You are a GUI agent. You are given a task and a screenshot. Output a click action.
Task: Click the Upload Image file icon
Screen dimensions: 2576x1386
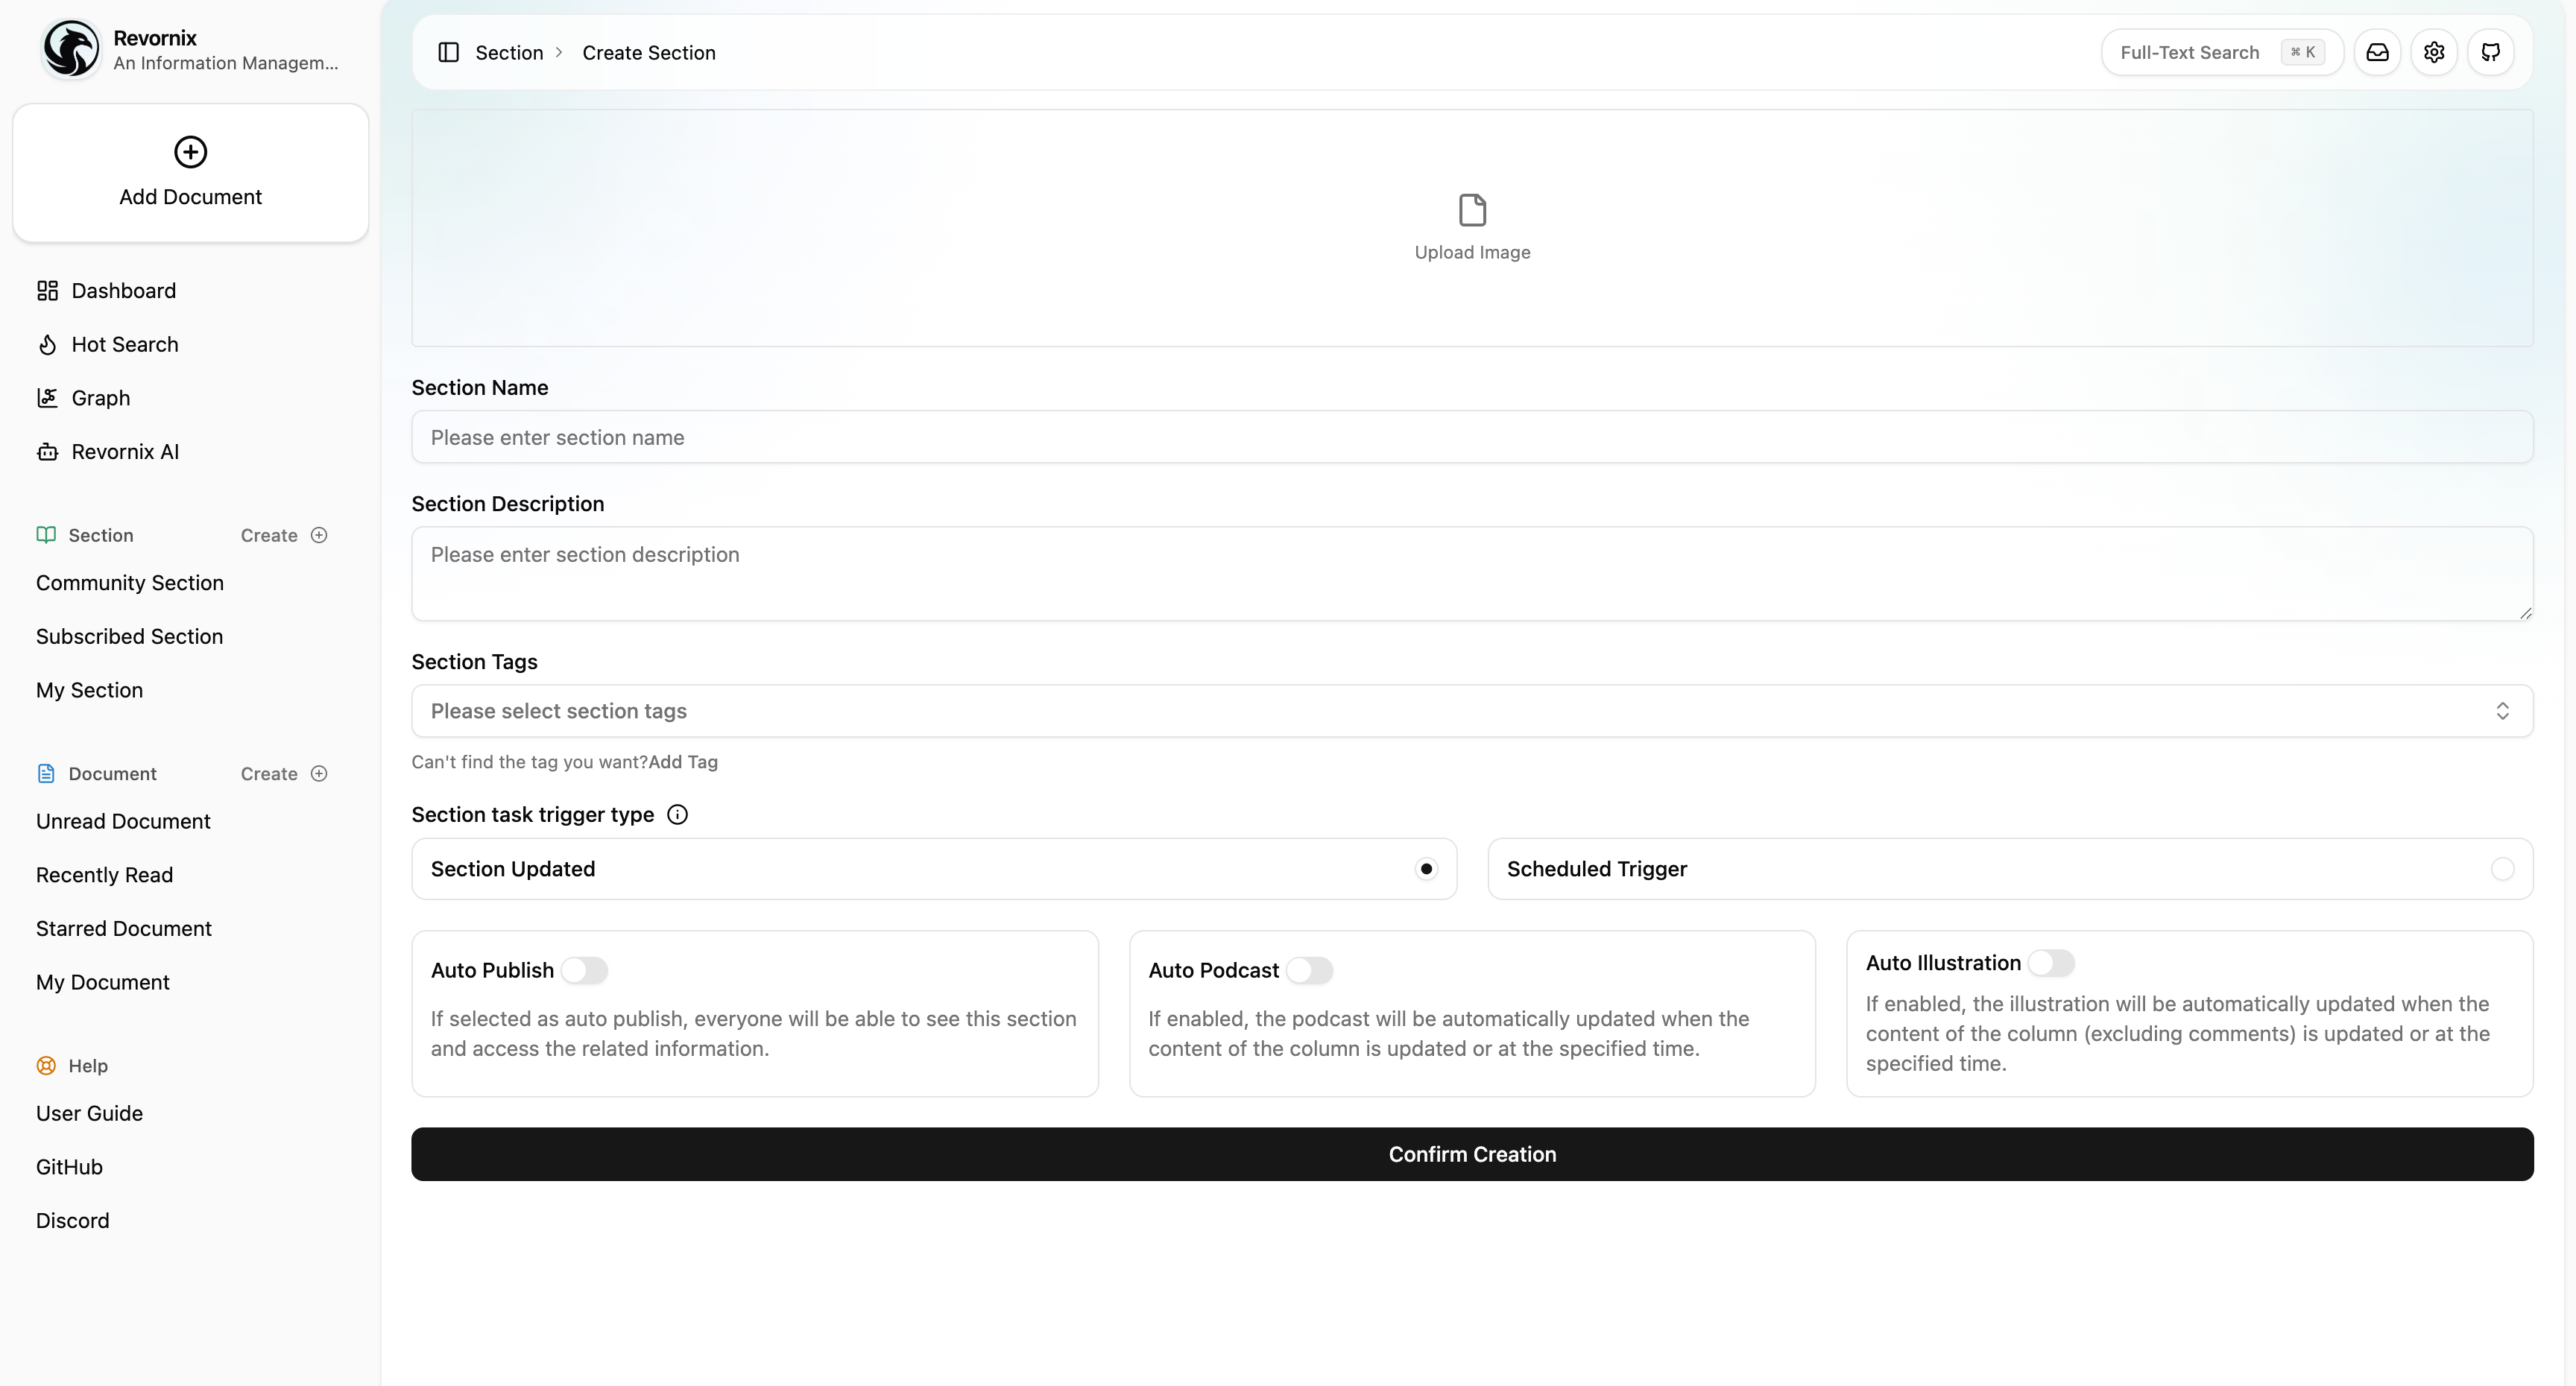tap(1472, 210)
